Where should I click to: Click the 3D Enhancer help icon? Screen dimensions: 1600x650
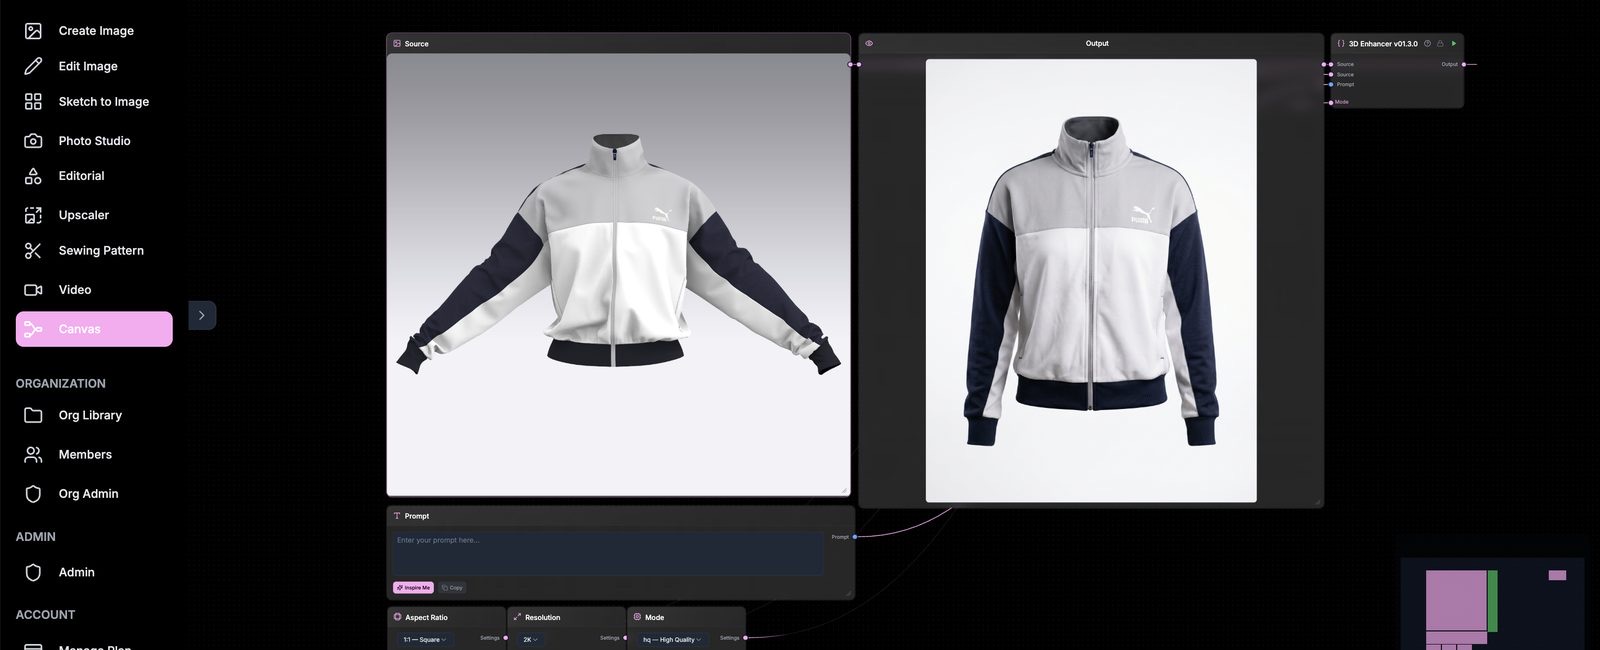pyautogui.click(x=1427, y=44)
